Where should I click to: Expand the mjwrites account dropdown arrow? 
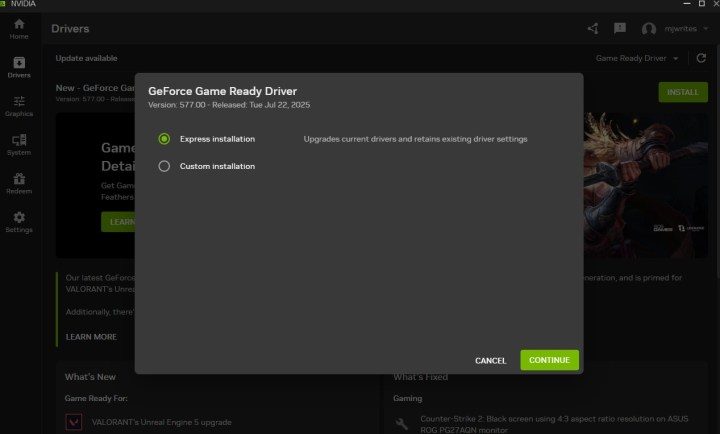click(x=706, y=29)
